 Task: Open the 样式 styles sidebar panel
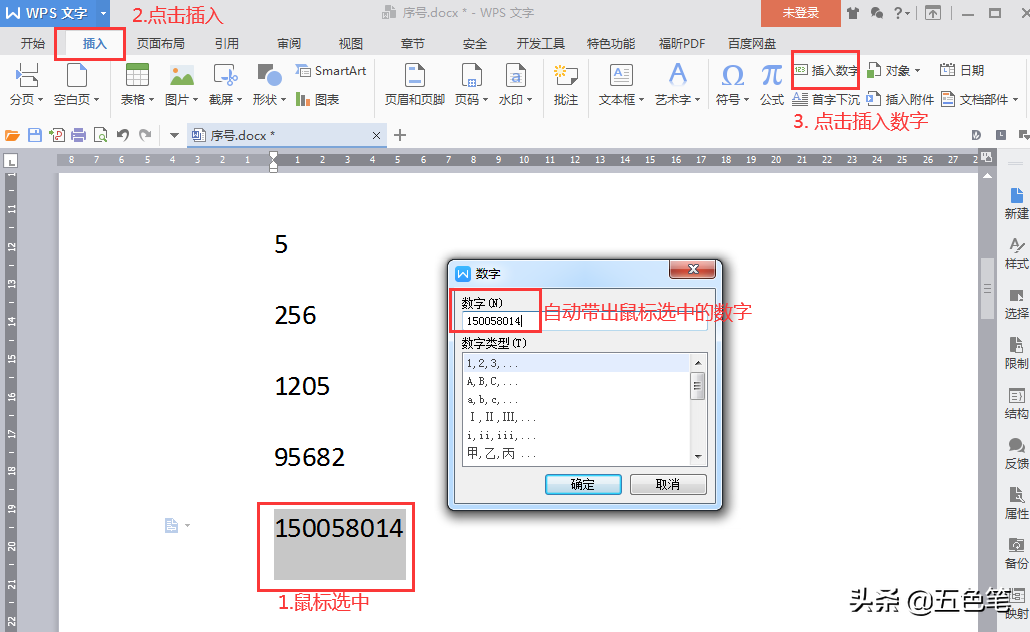point(1016,254)
